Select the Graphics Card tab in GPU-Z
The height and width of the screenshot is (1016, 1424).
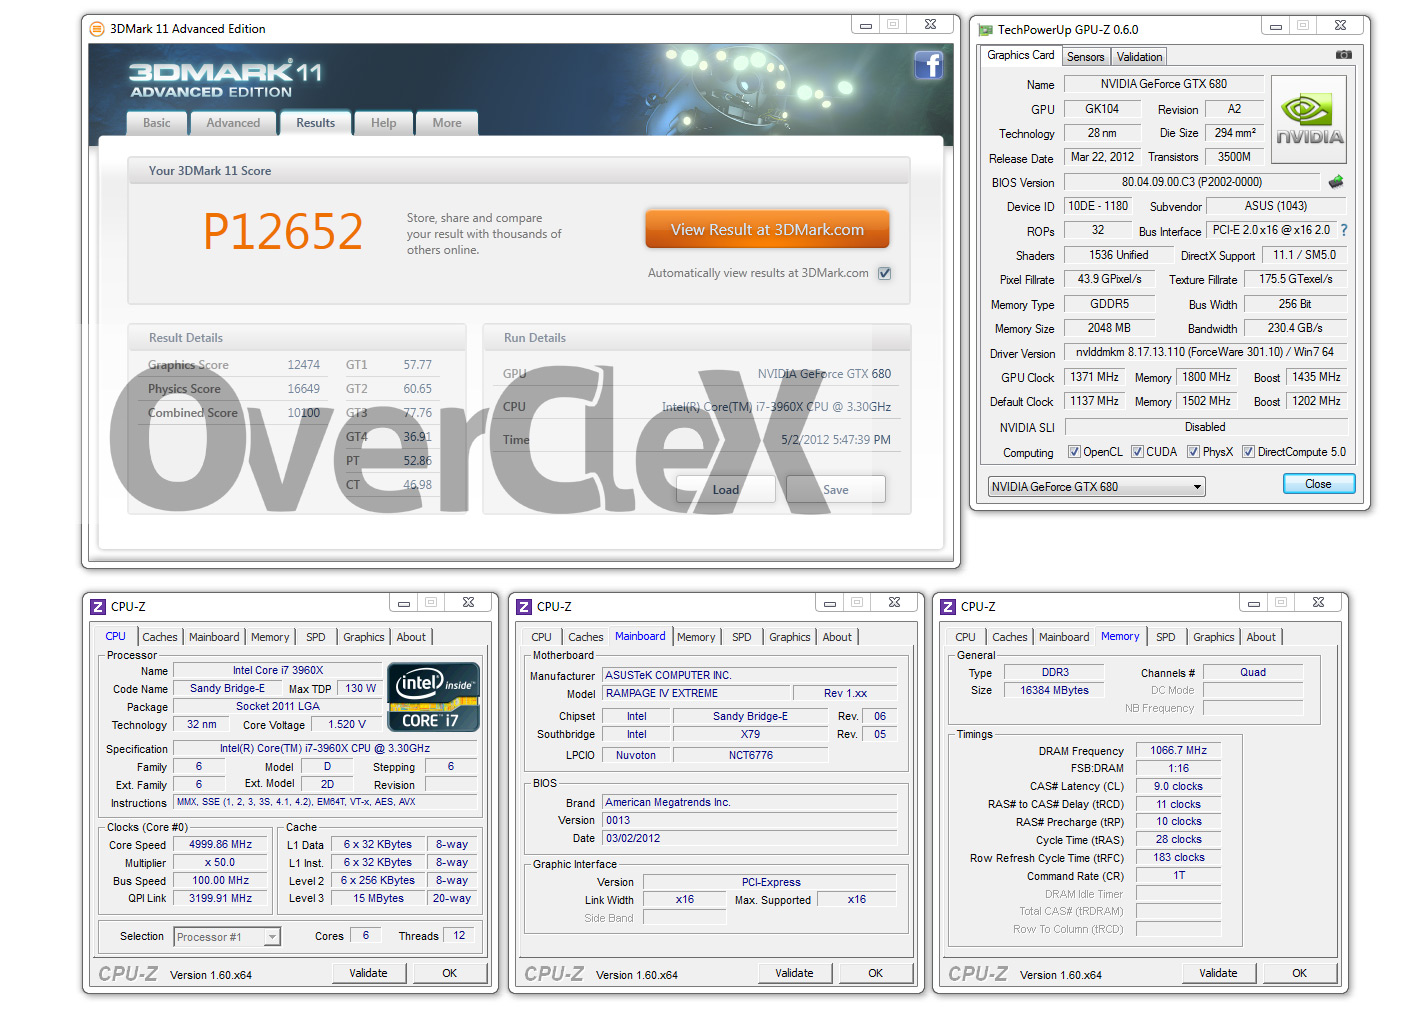click(x=1020, y=55)
